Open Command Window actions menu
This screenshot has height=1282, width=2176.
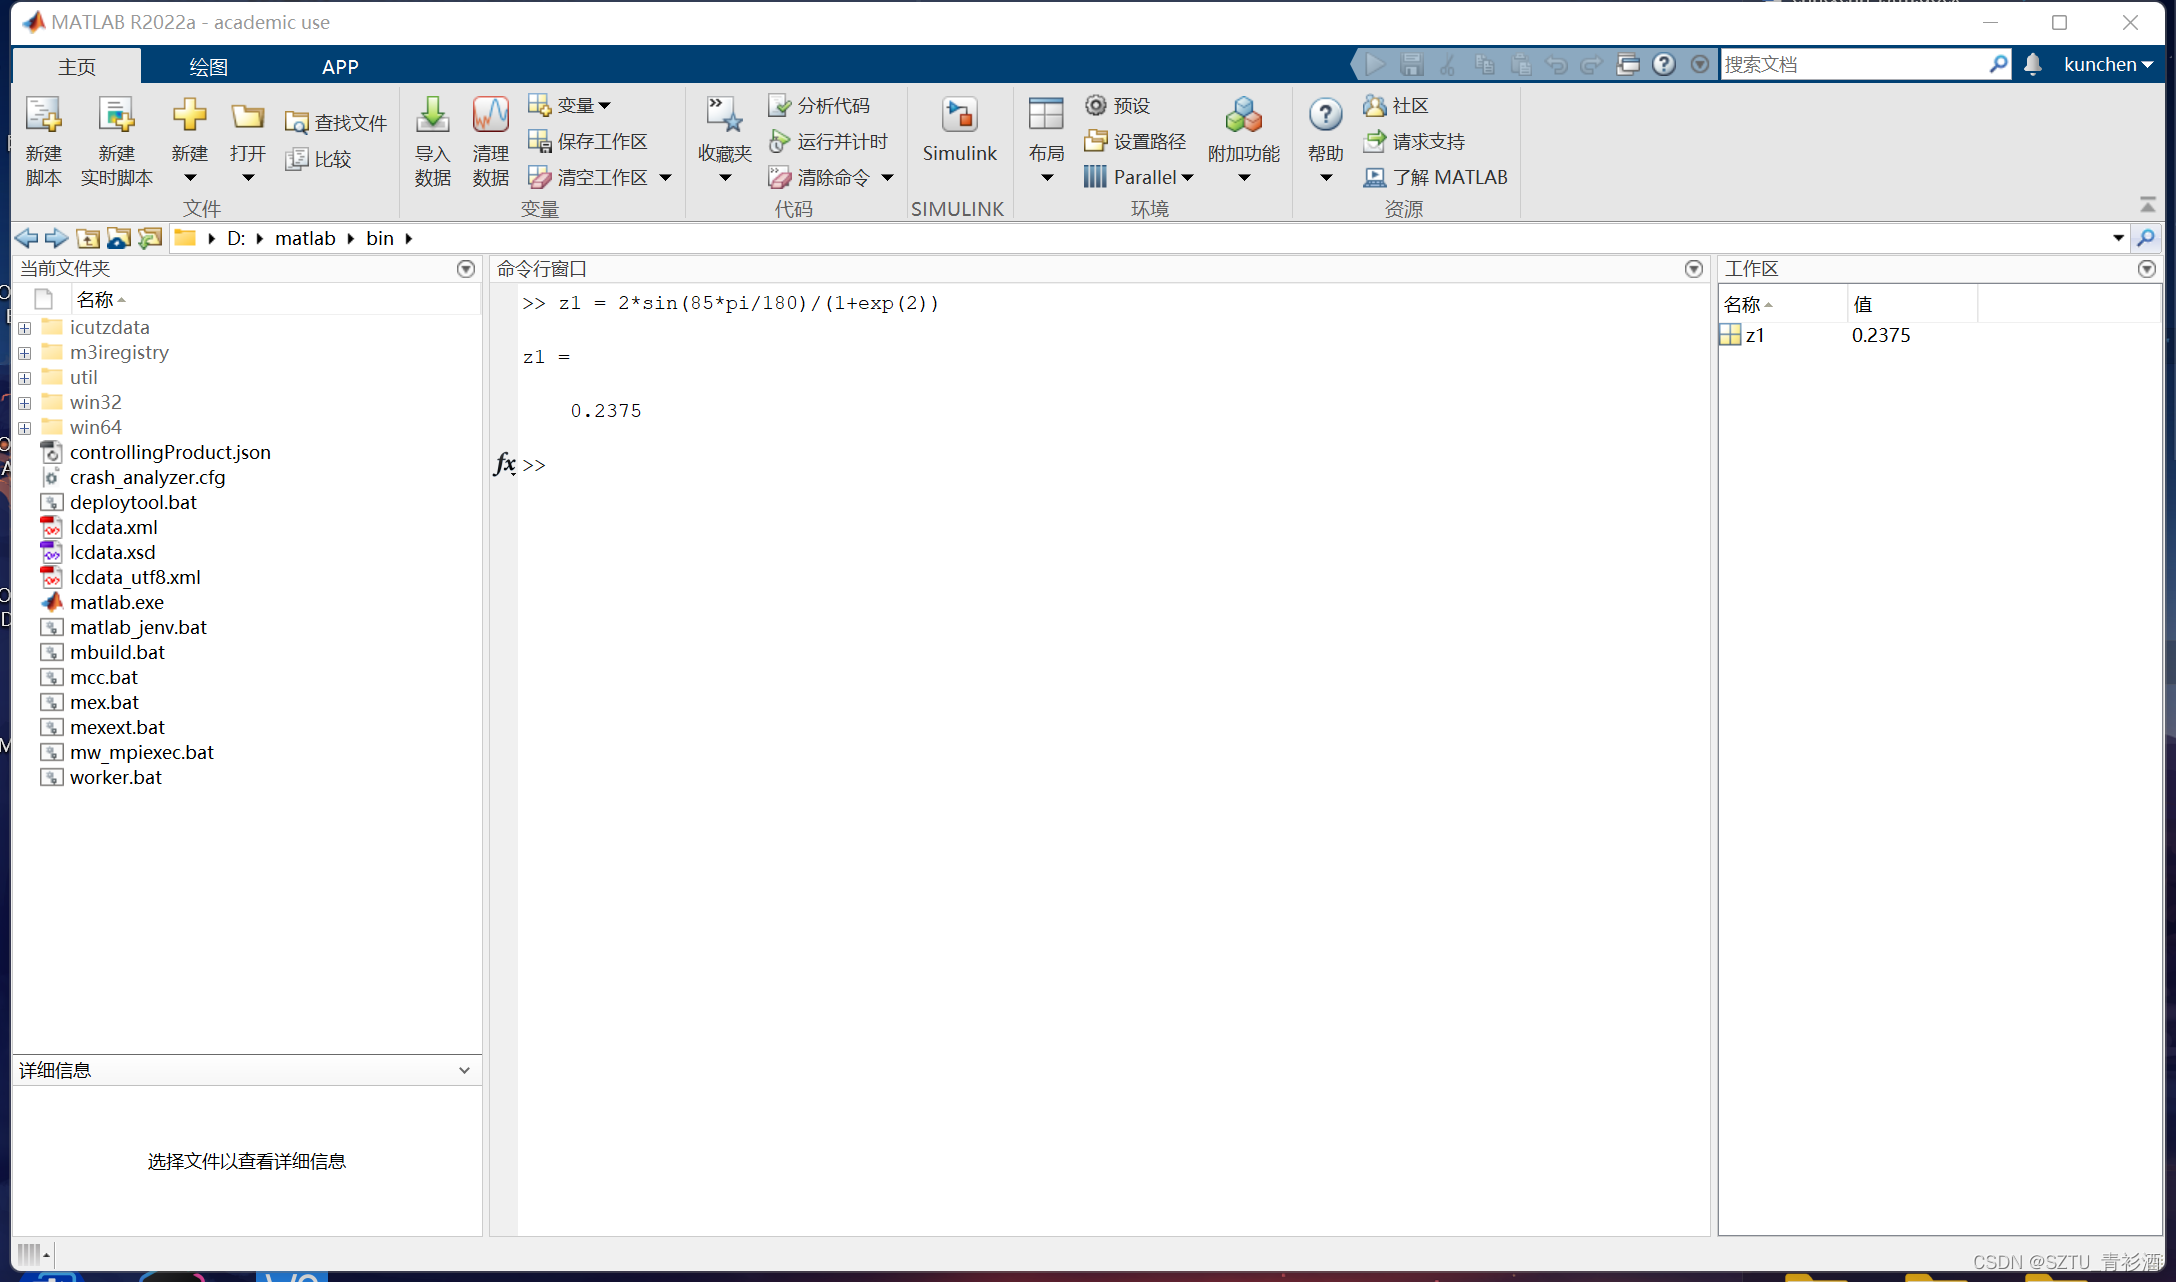pos(1693,269)
